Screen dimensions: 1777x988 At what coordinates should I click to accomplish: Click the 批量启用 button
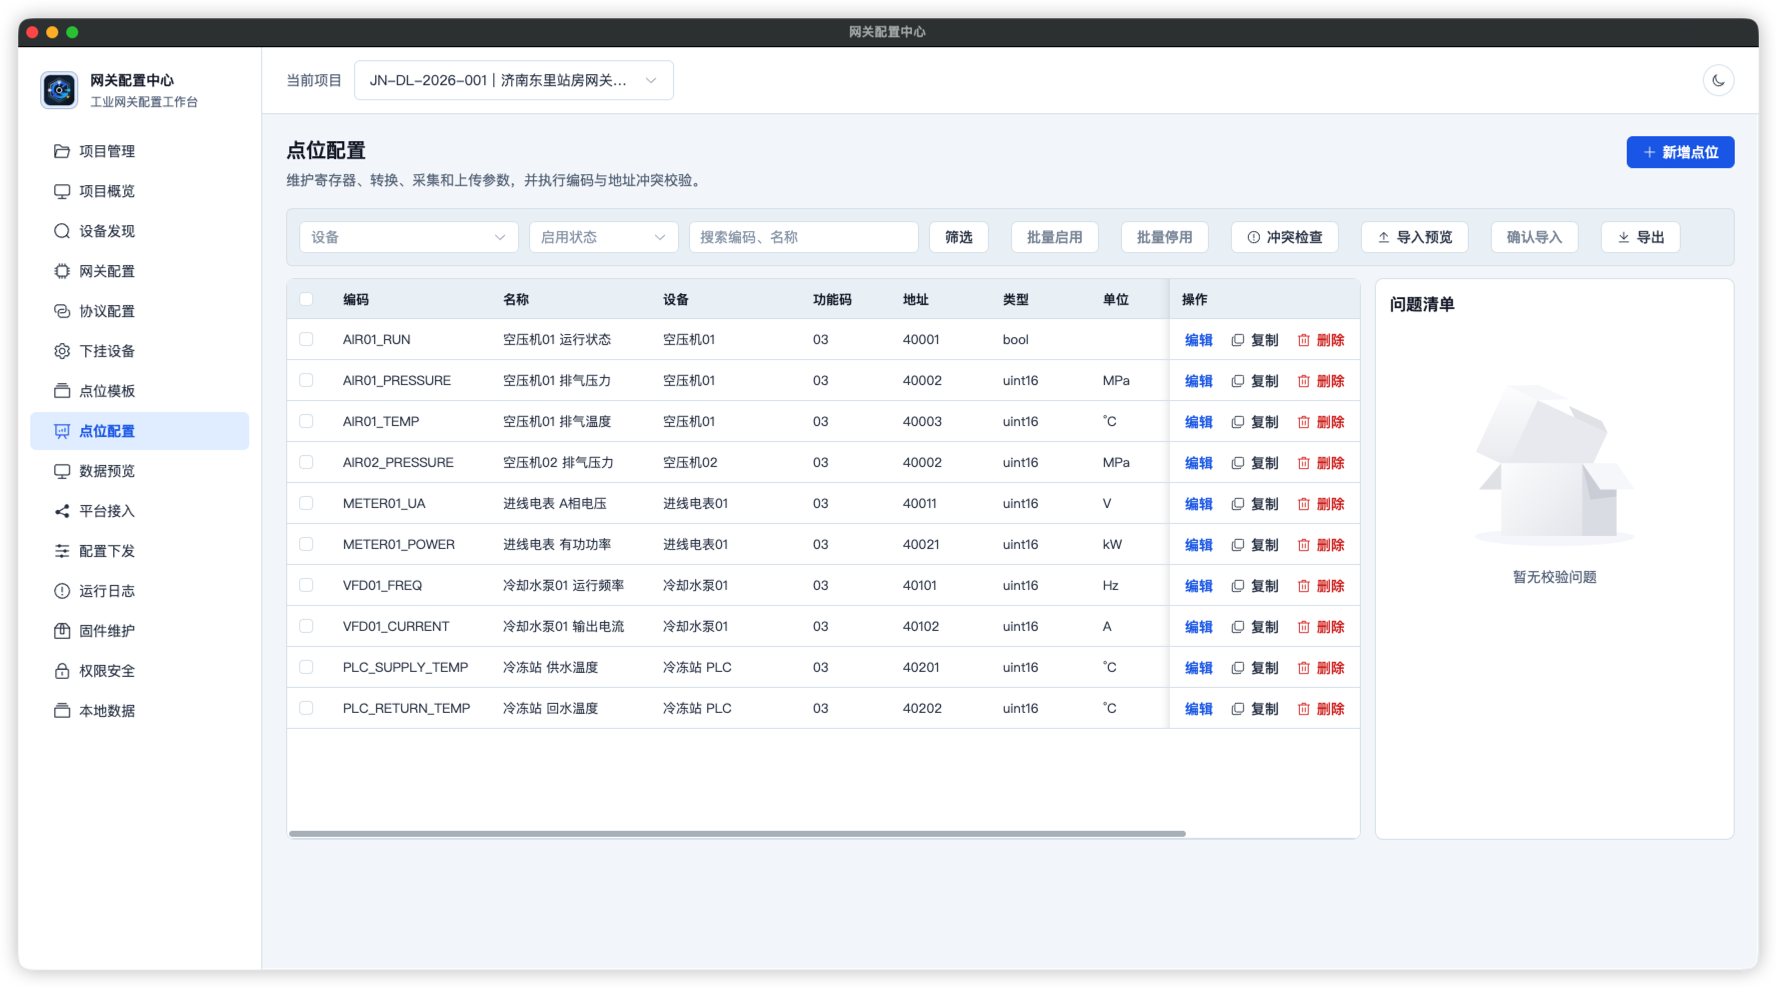(1054, 237)
